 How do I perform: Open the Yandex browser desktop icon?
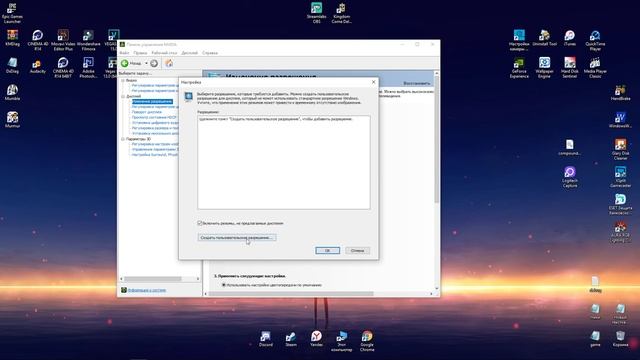tap(316, 339)
